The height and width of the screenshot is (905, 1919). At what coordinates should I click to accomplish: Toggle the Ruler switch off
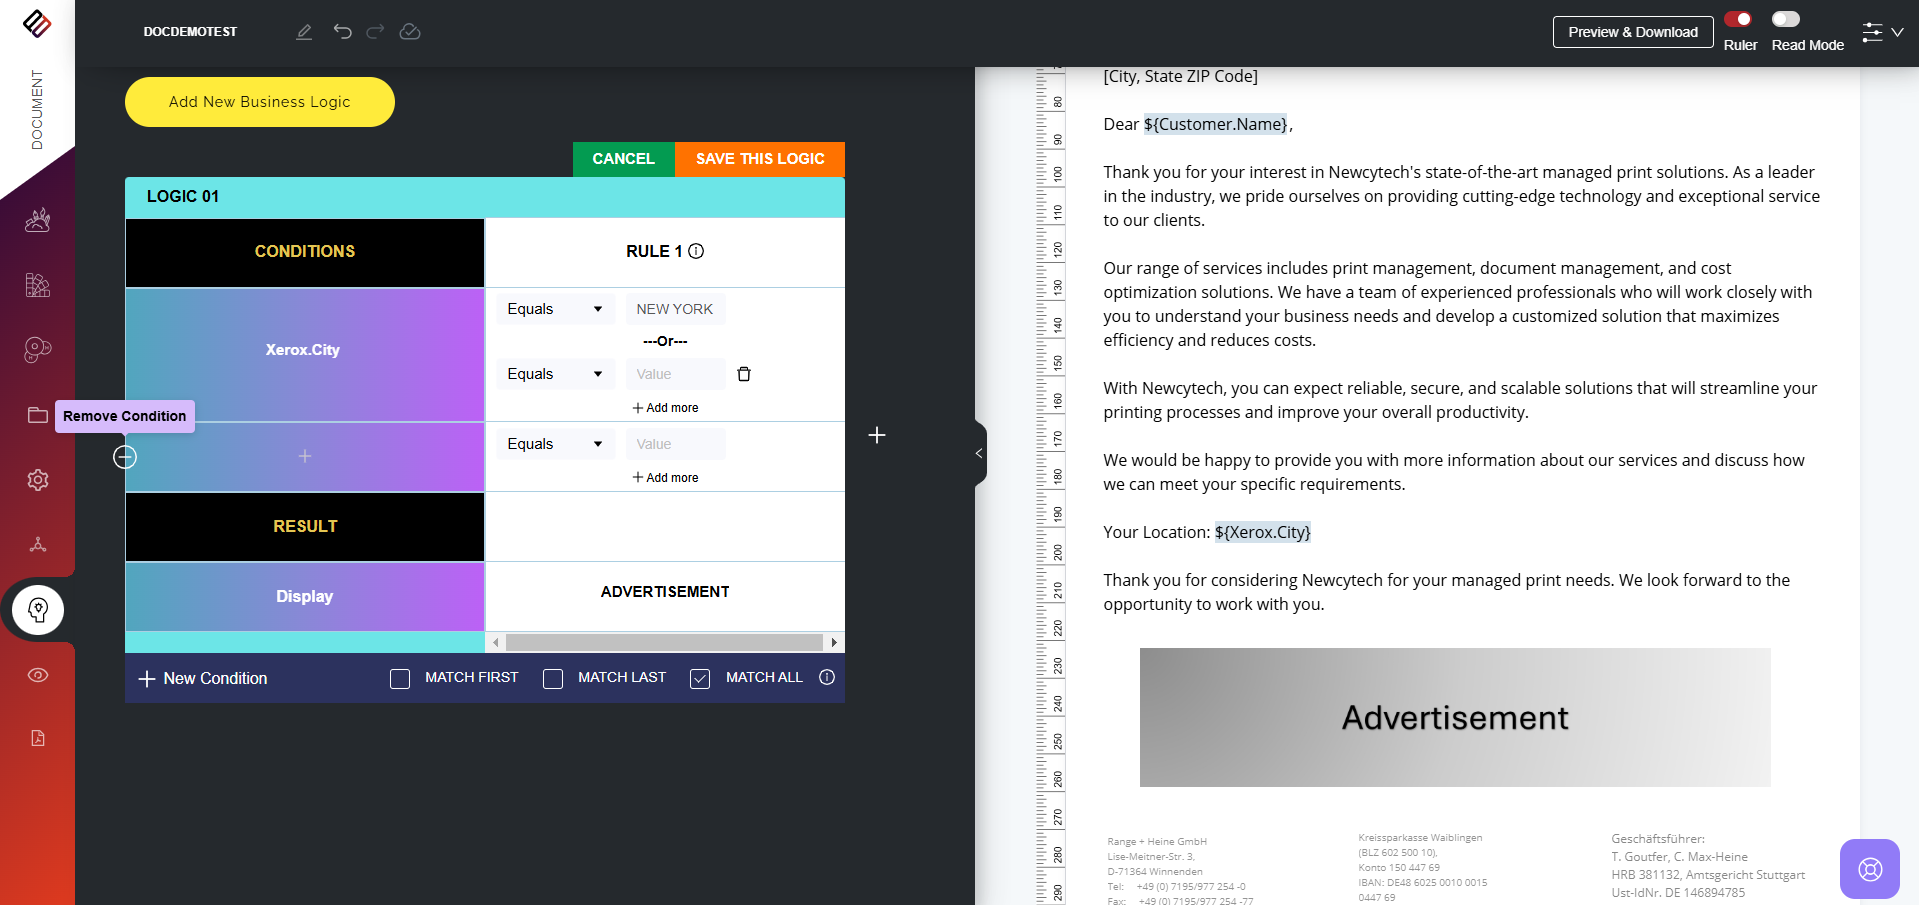click(1738, 19)
